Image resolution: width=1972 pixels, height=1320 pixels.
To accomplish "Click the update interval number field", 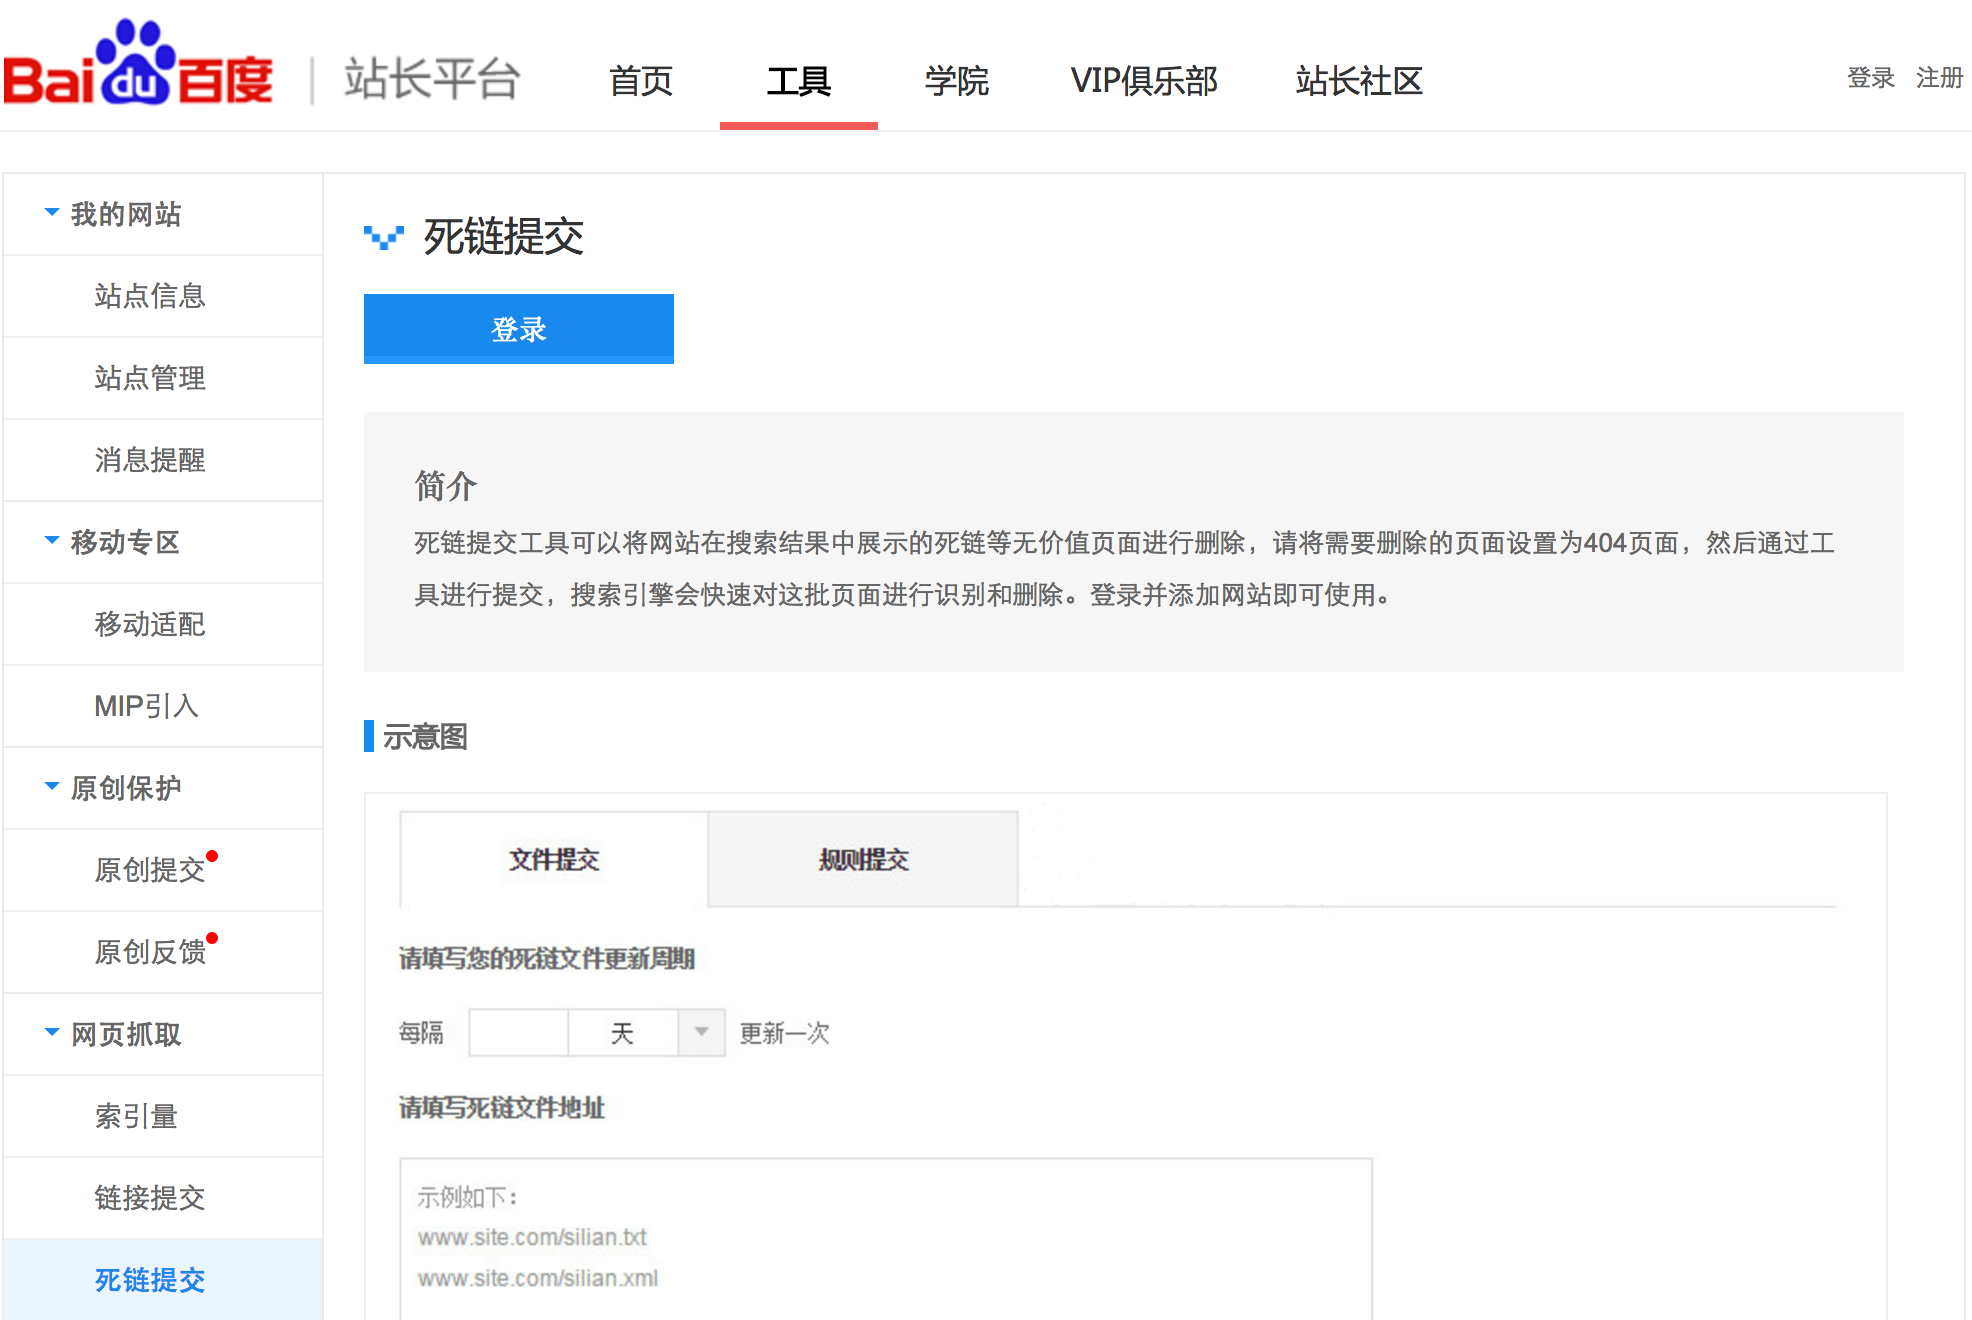I will (x=519, y=1032).
